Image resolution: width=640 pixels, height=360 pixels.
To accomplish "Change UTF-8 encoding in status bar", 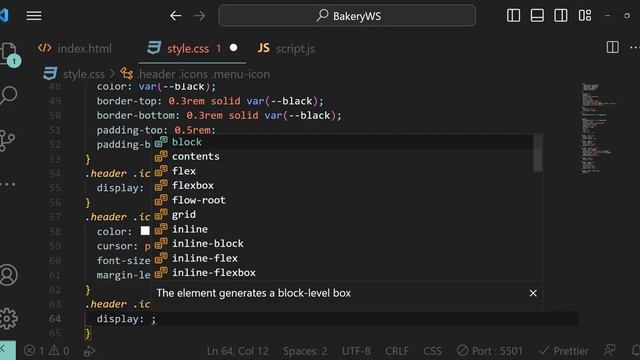I will 356,351.
